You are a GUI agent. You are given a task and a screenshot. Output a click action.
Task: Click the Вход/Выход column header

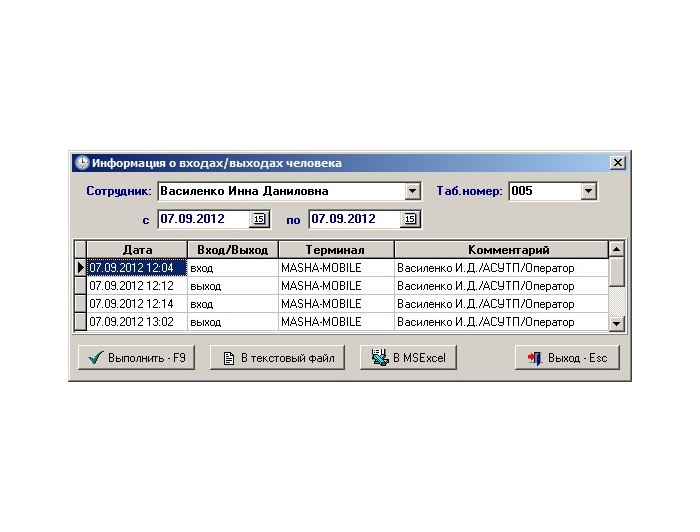pos(232,250)
